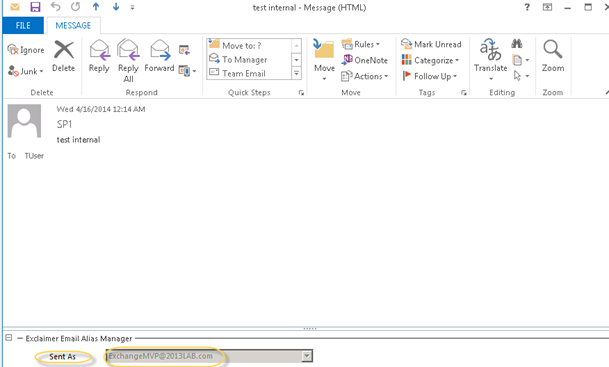The height and width of the screenshot is (367, 609).
Task: Open Ribbon Display Options
Action: (547, 7)
